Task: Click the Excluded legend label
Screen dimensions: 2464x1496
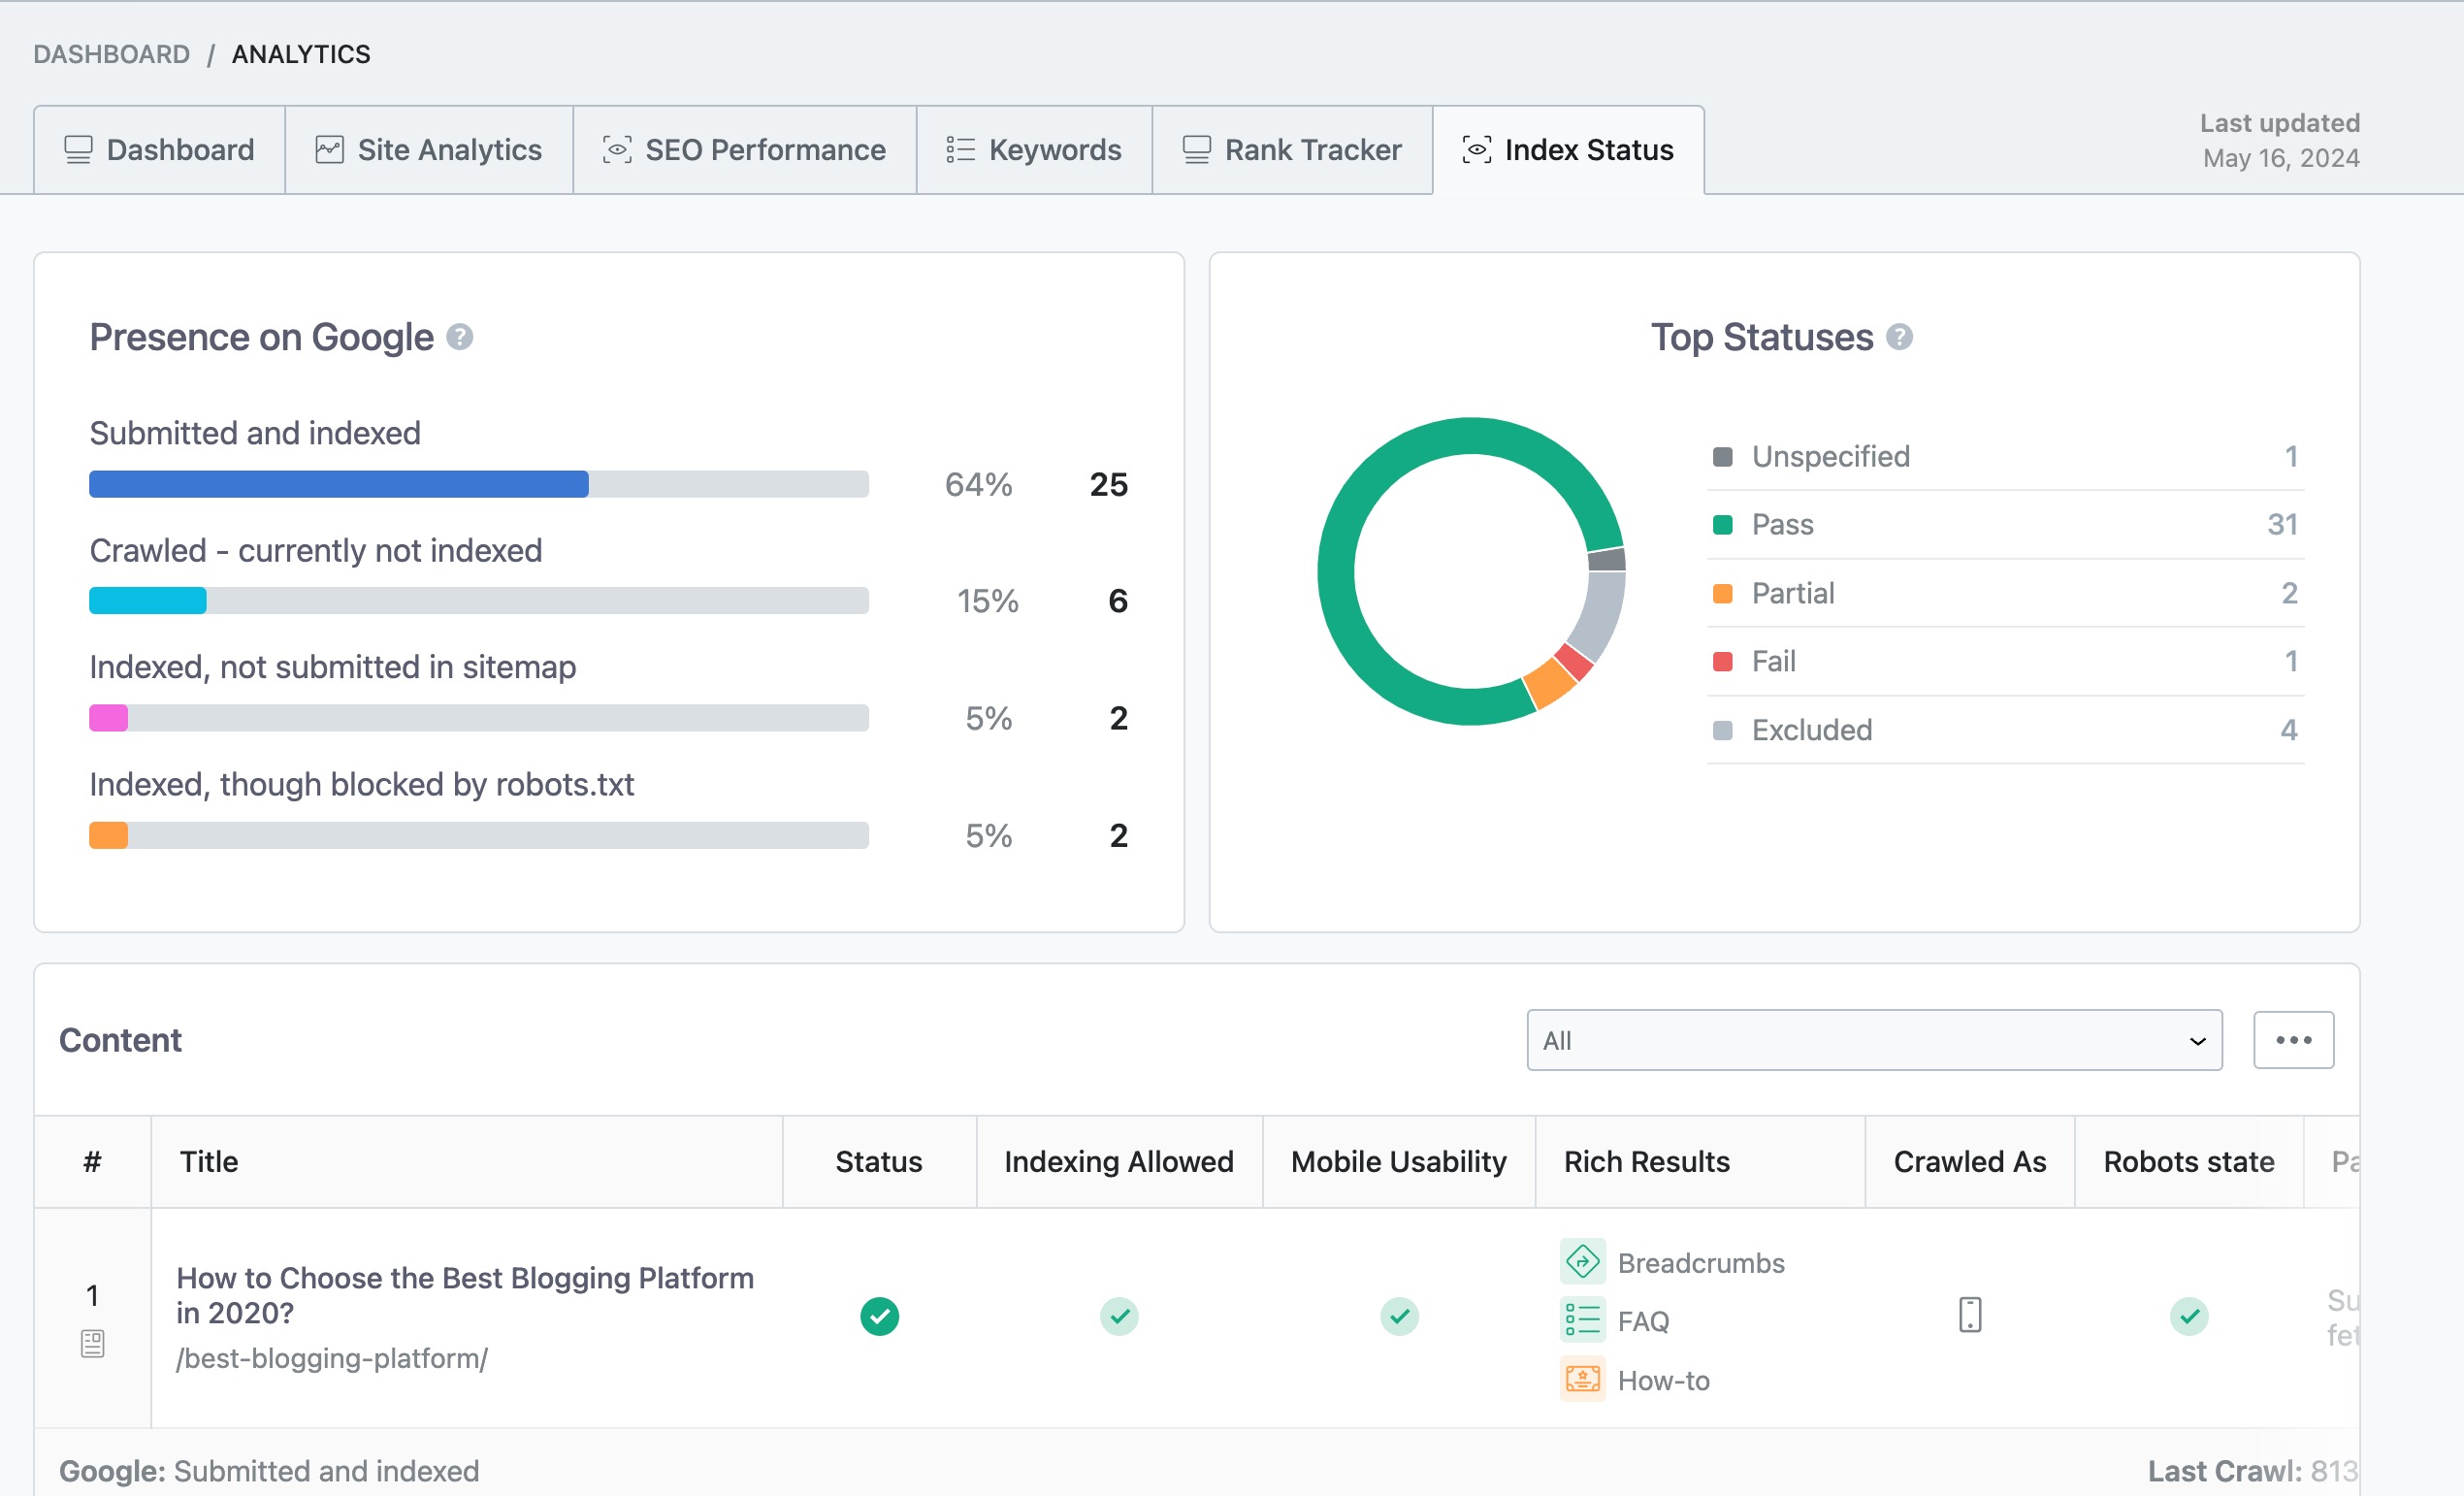Action: pos(1811,731)
